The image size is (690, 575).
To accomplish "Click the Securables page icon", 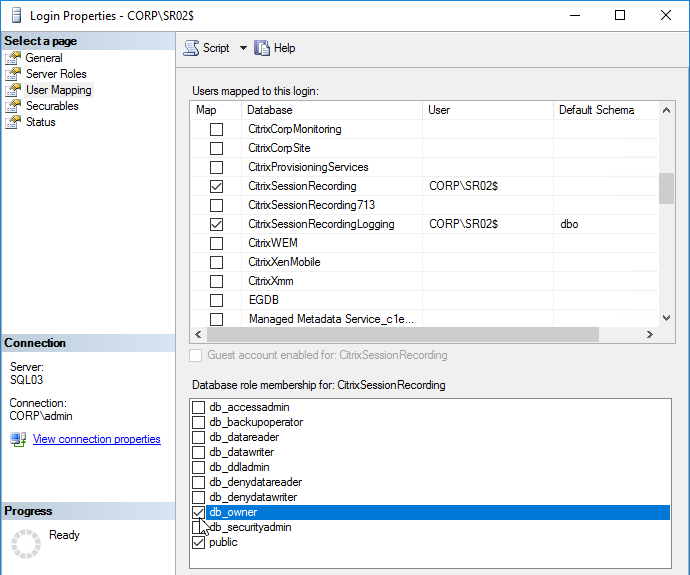I will [x=13, y=106].
